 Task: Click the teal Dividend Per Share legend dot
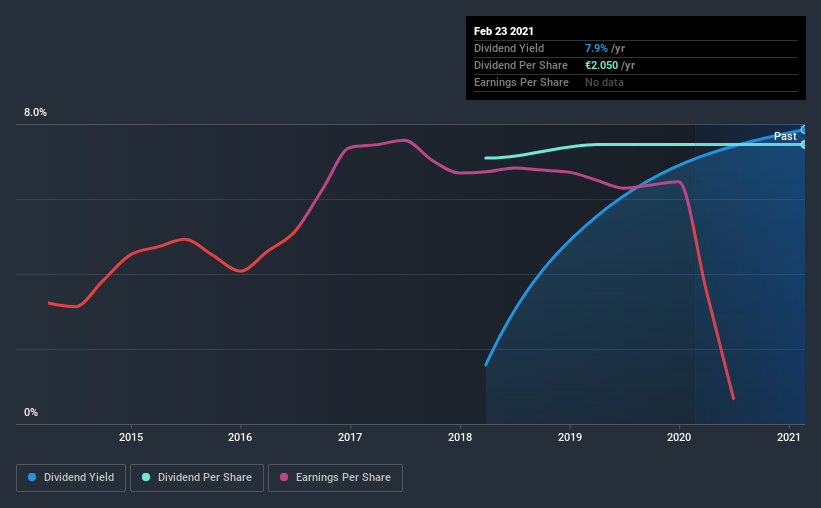click(146, 477)
